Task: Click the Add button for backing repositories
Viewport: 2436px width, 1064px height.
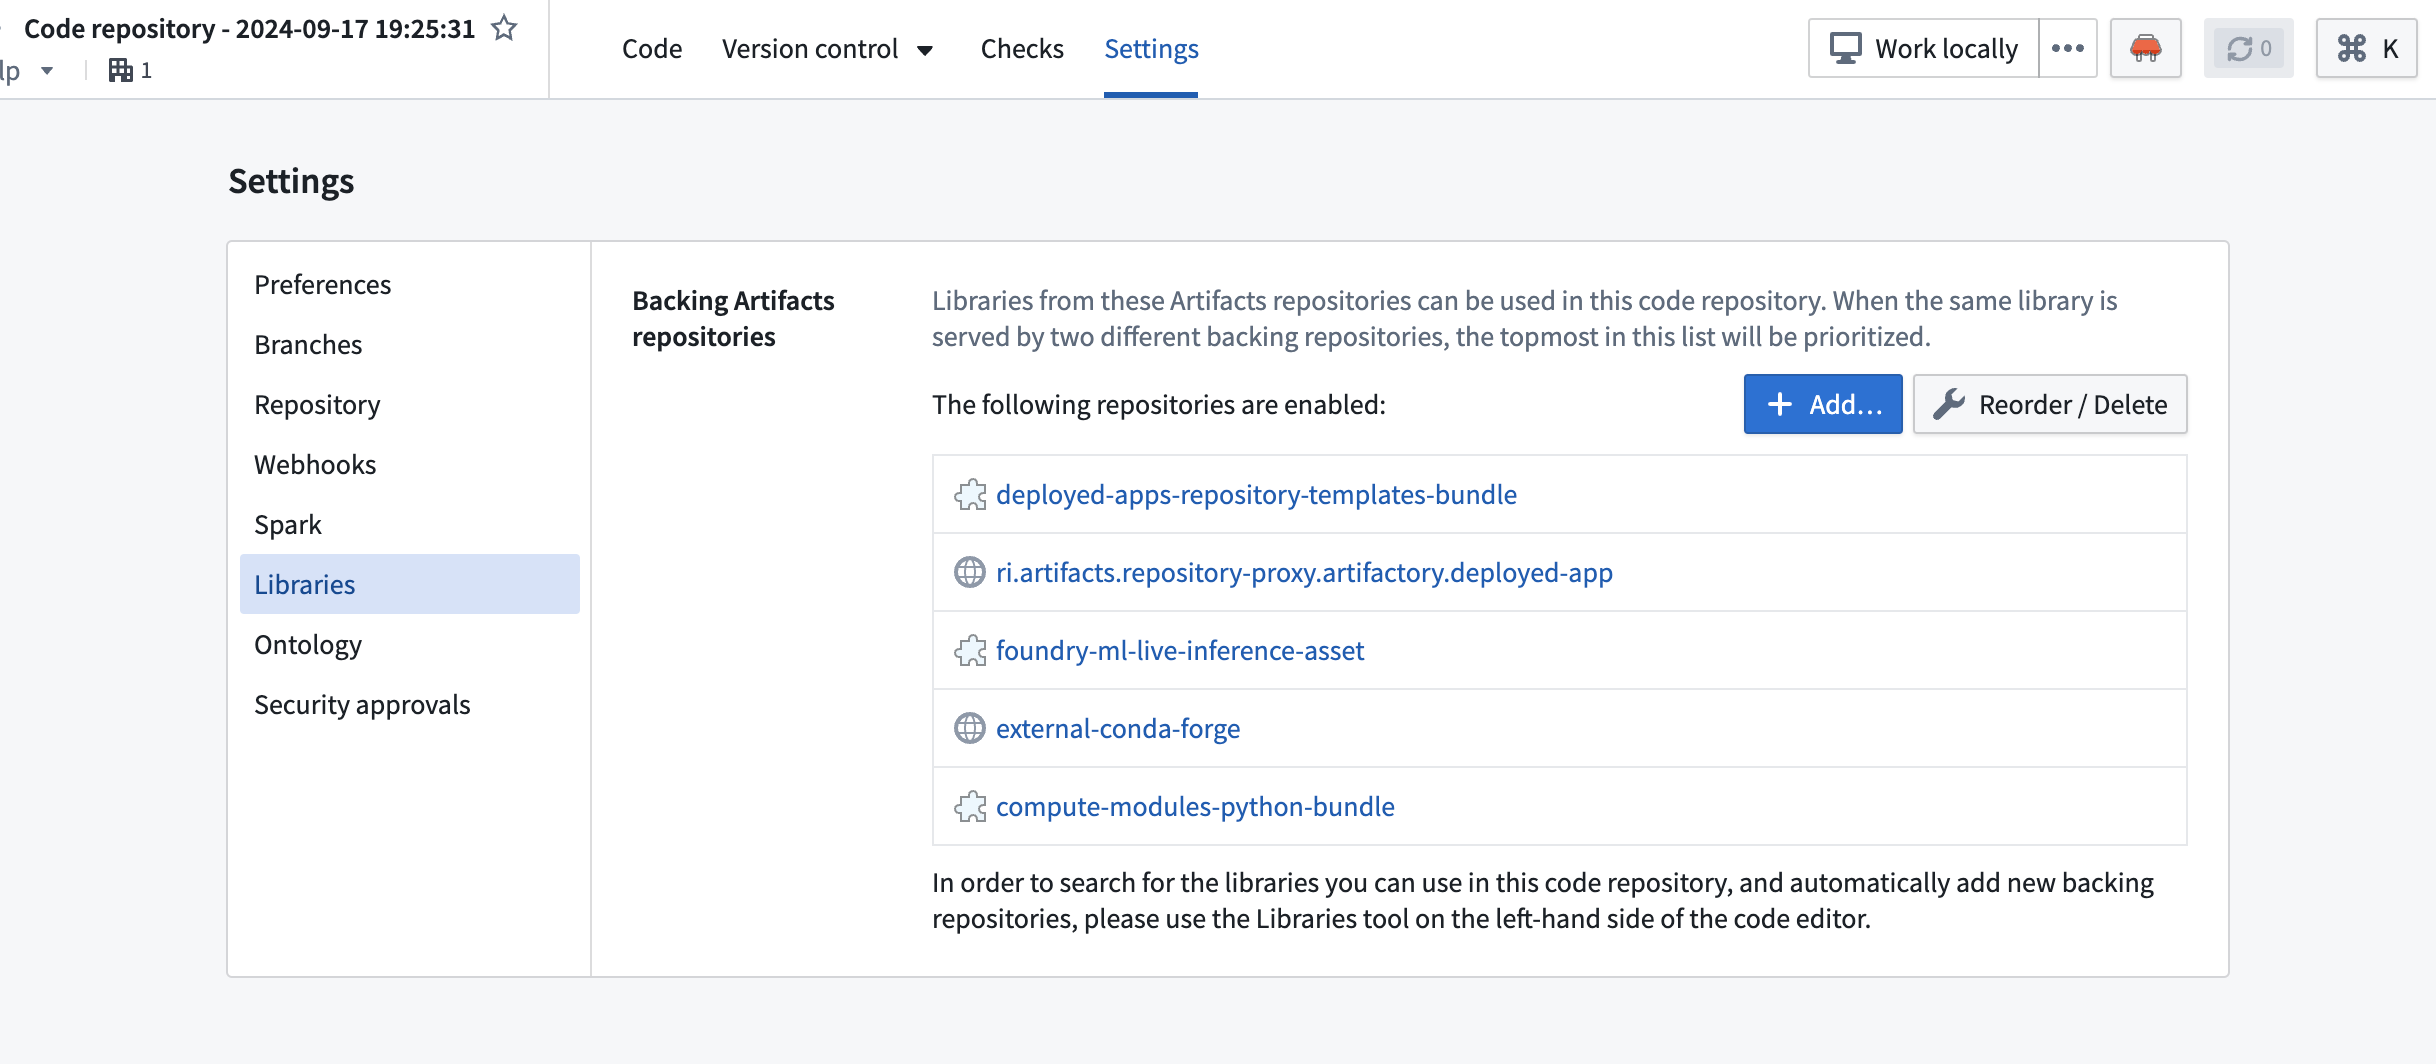Action: pos(1822,404)
